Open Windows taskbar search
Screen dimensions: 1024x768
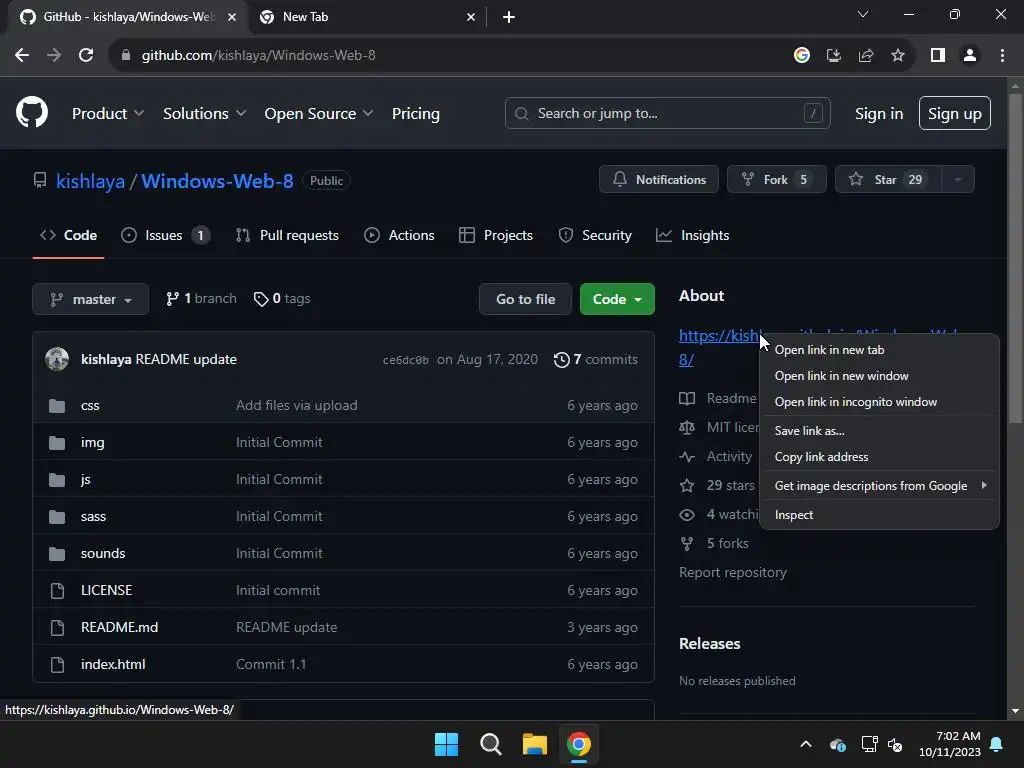(x=490, y=744)
